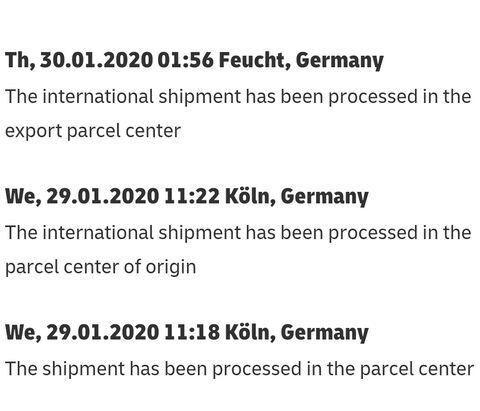
Task: Select the 01:56 timestamp
Action: (185, 60)
